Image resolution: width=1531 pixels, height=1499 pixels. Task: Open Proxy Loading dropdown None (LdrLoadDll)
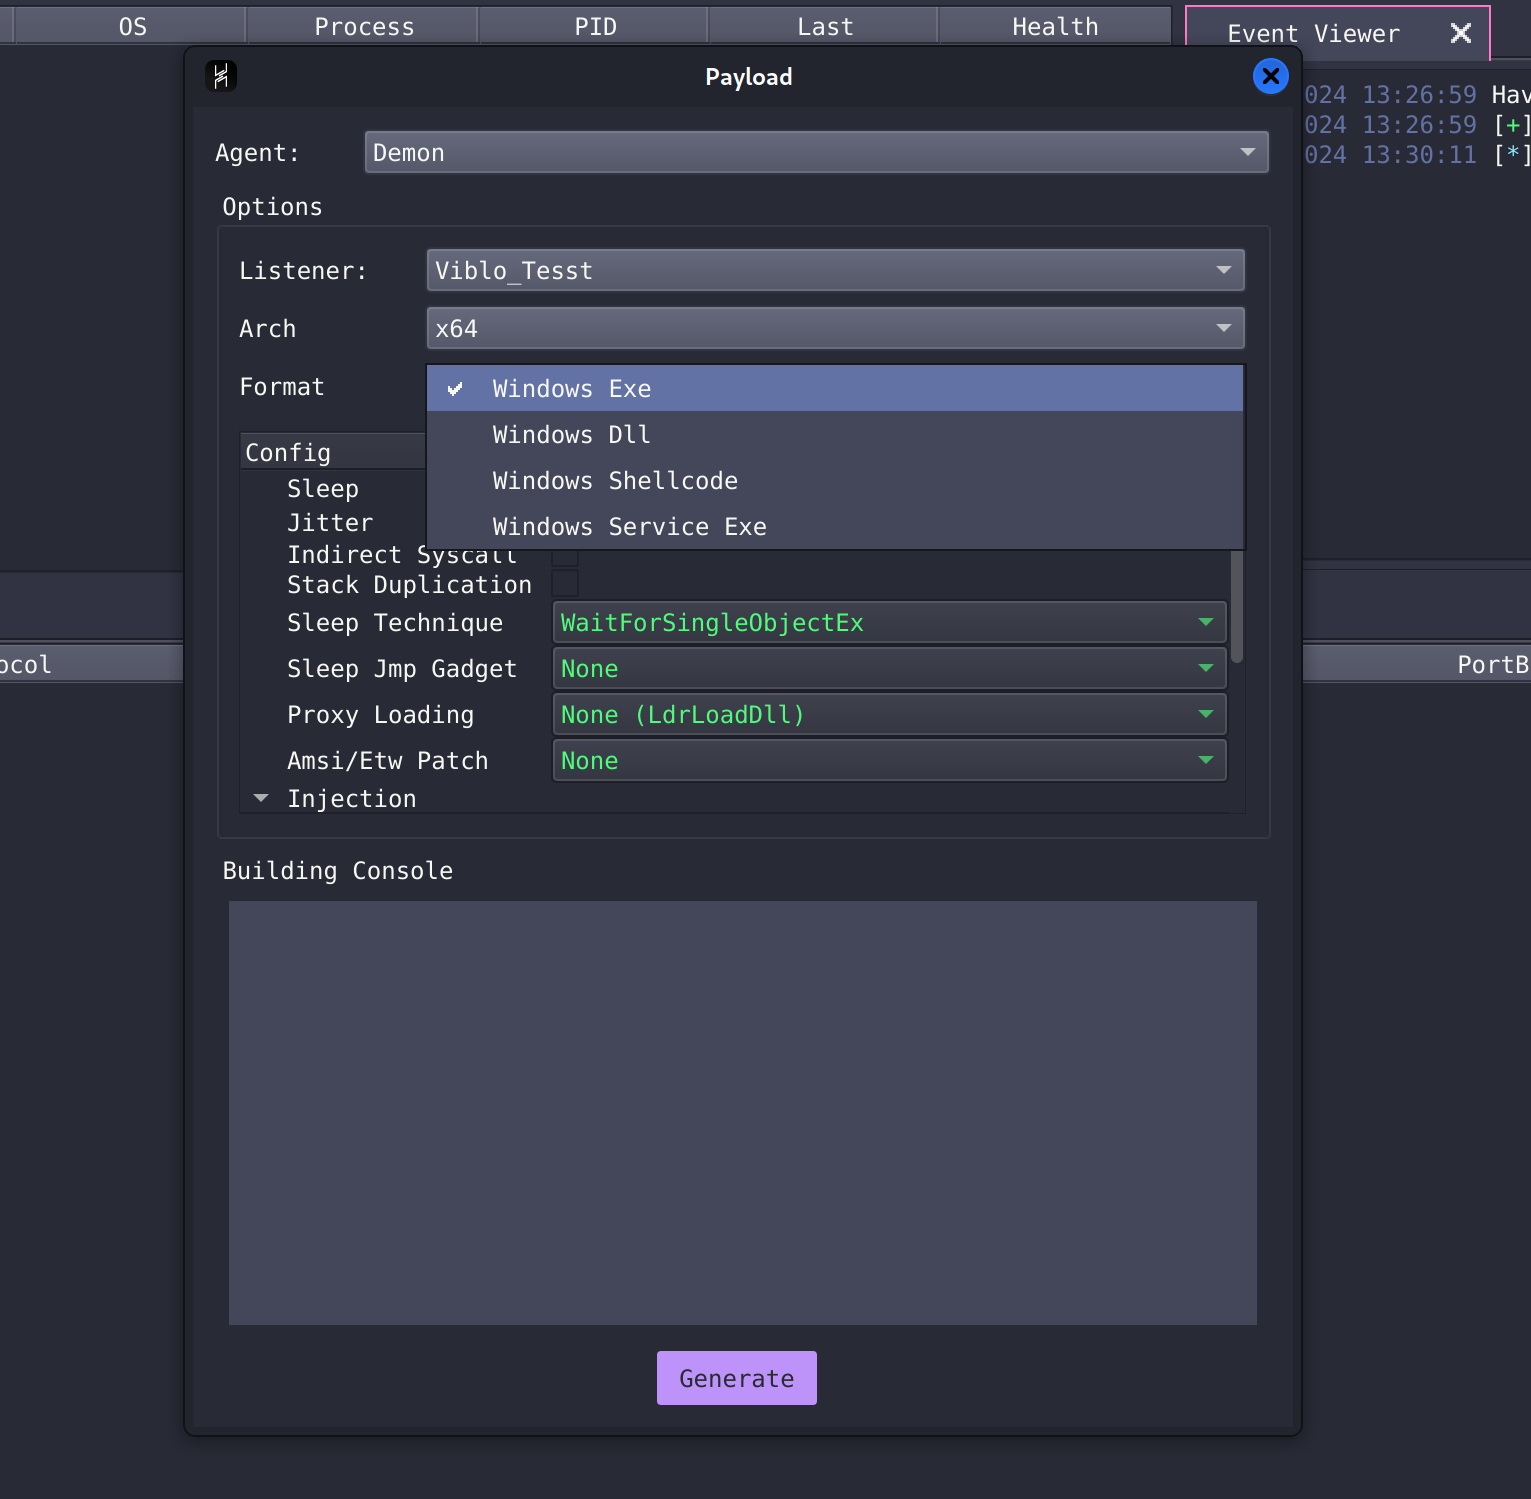[889, 714]
